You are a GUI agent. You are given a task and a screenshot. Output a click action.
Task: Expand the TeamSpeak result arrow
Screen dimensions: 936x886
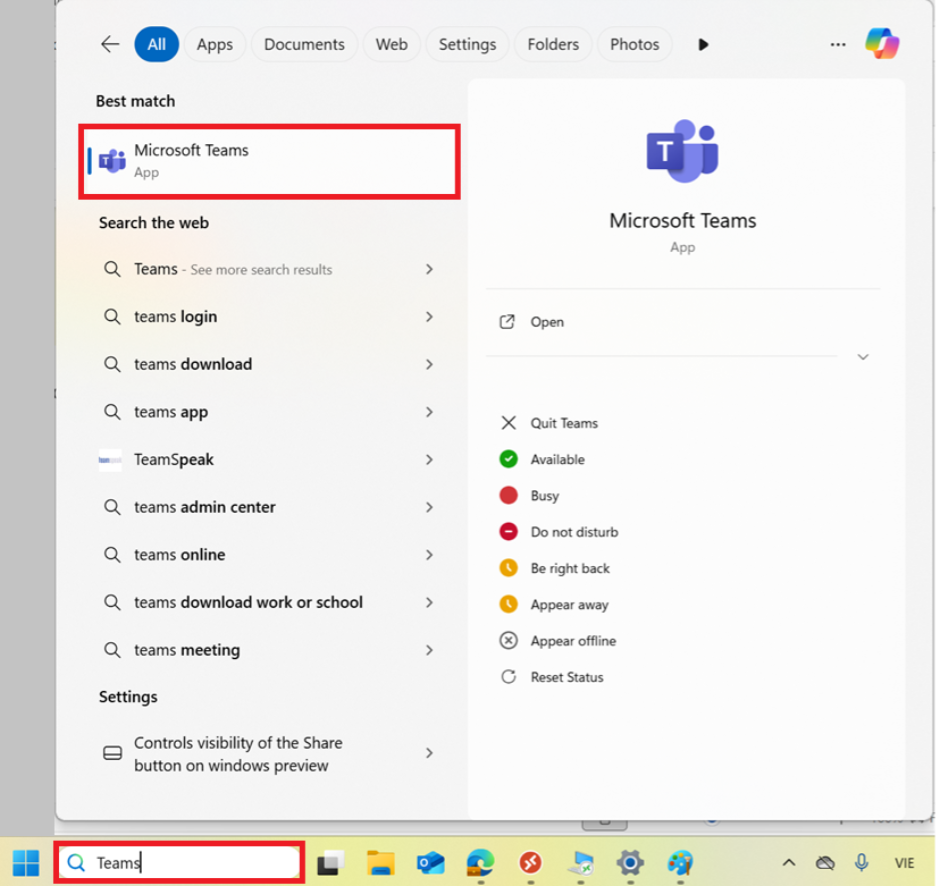429,460
